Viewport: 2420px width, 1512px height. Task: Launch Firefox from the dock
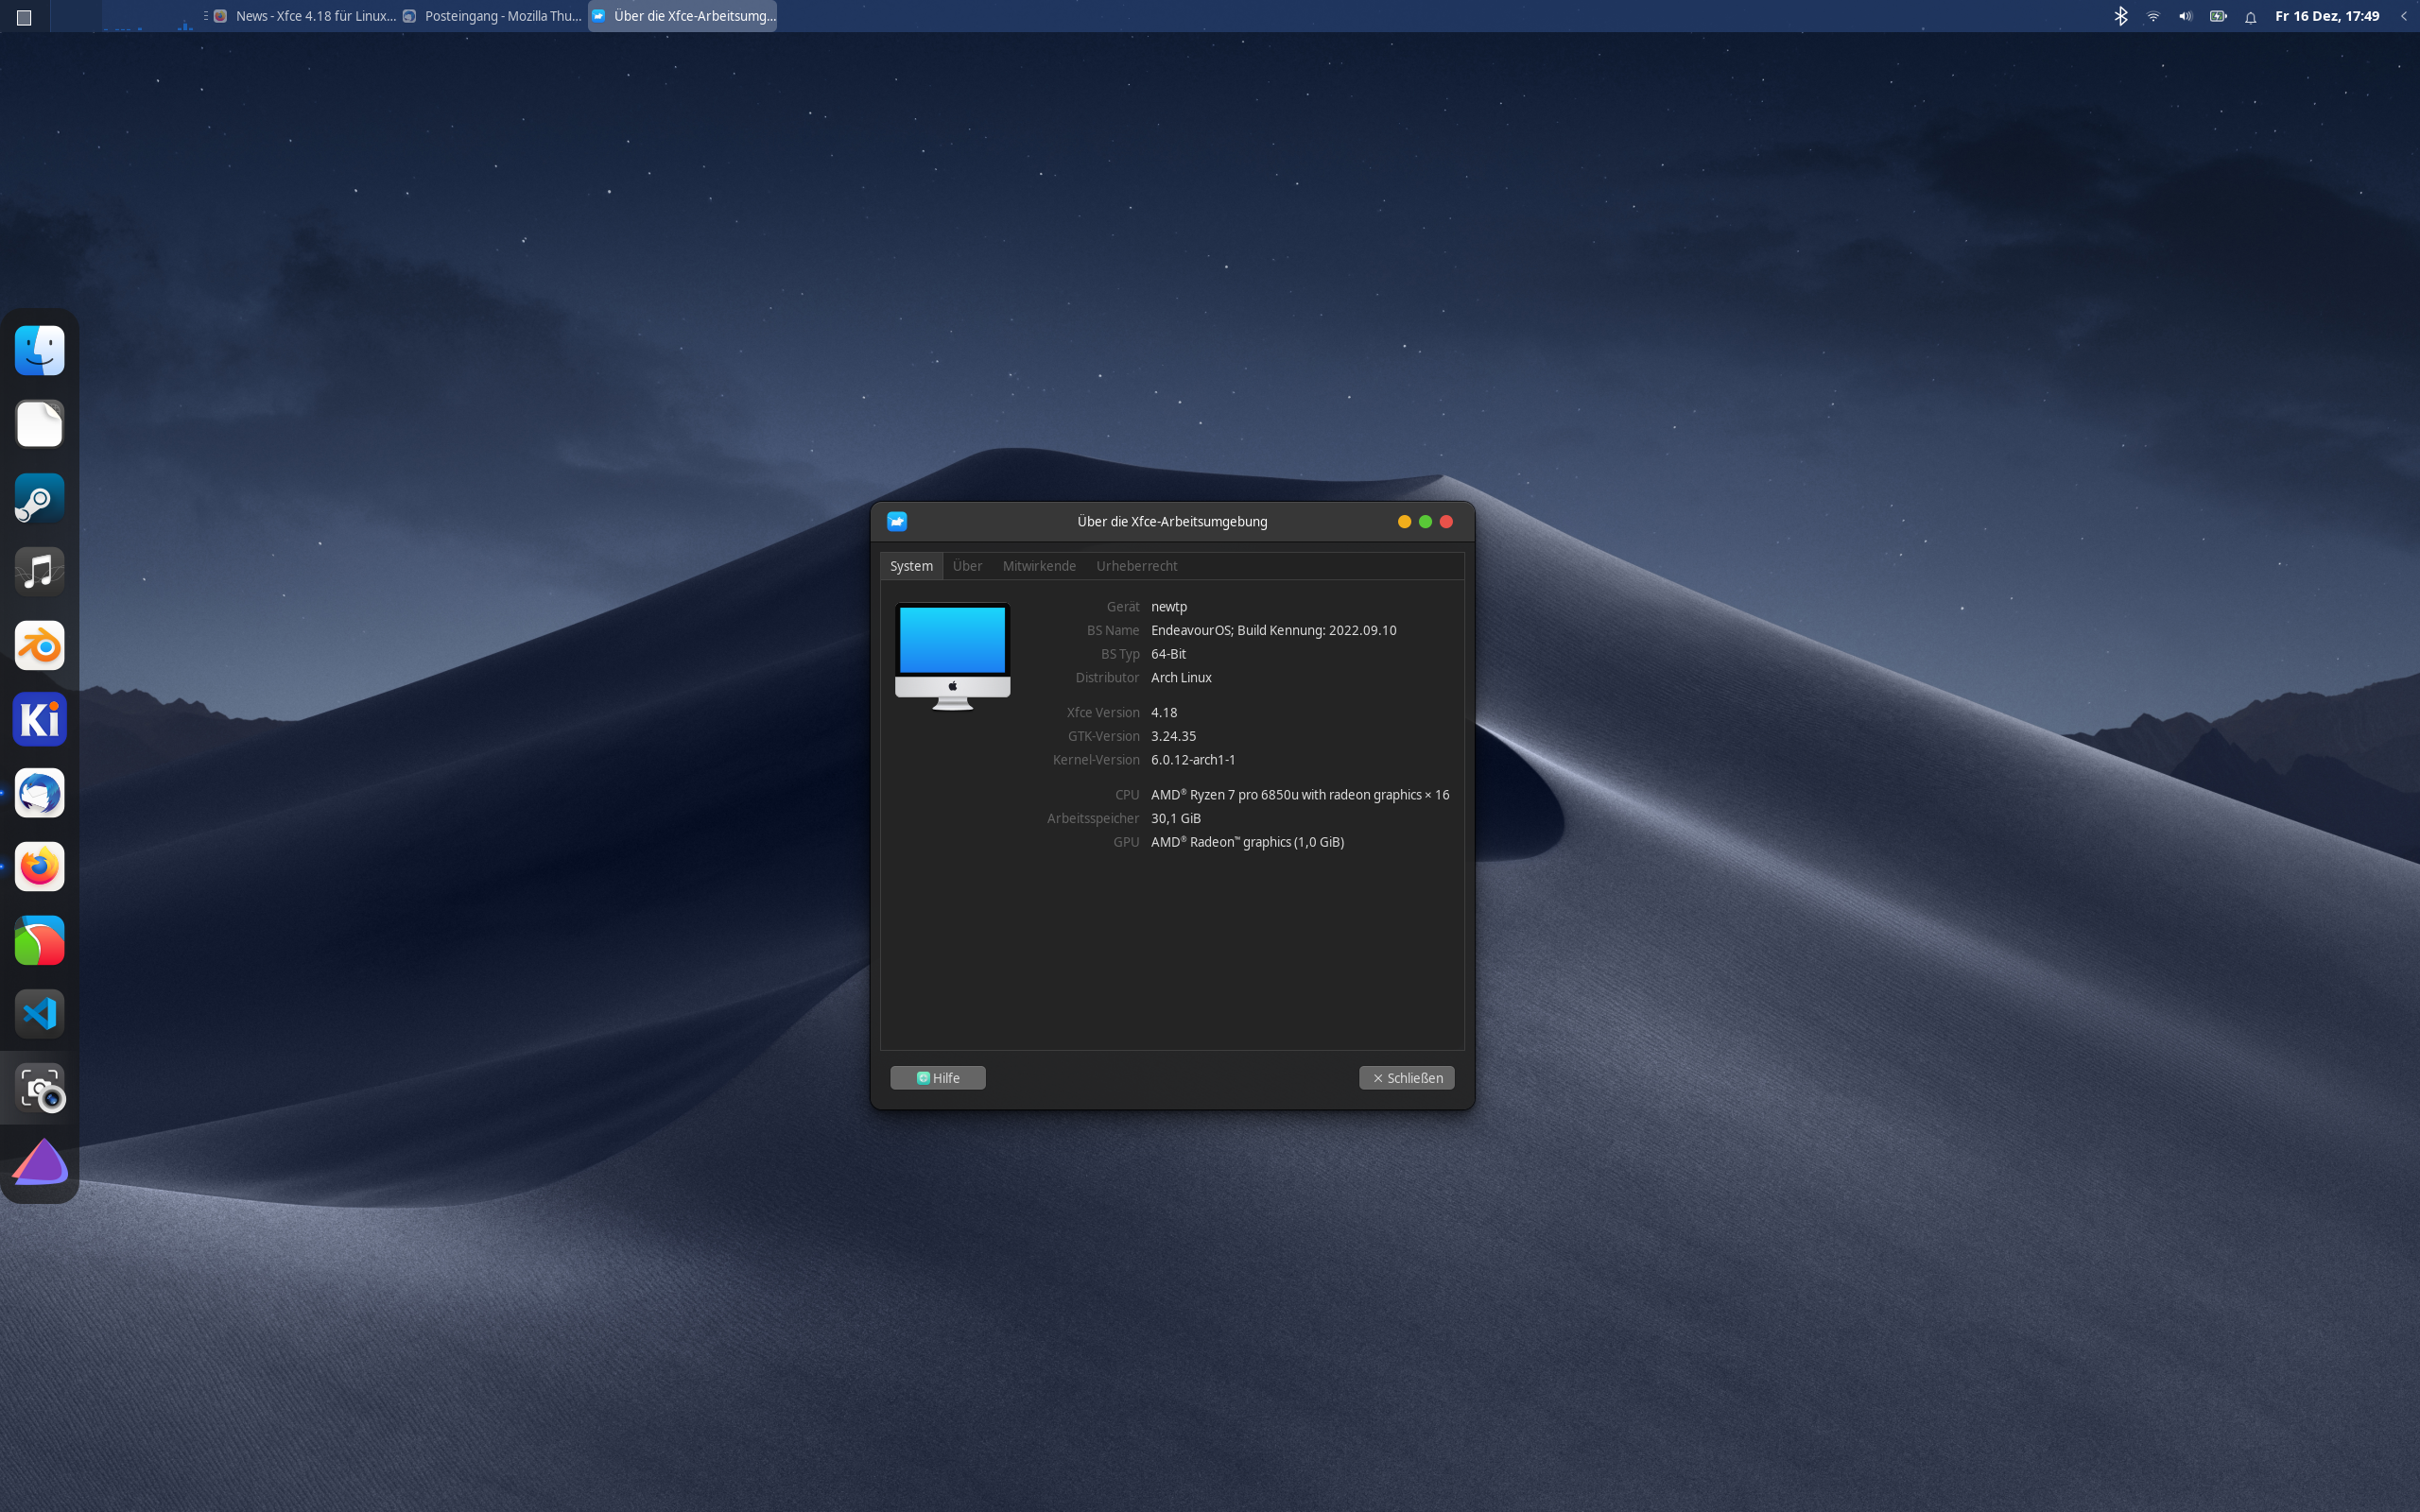tap(40, 867)
